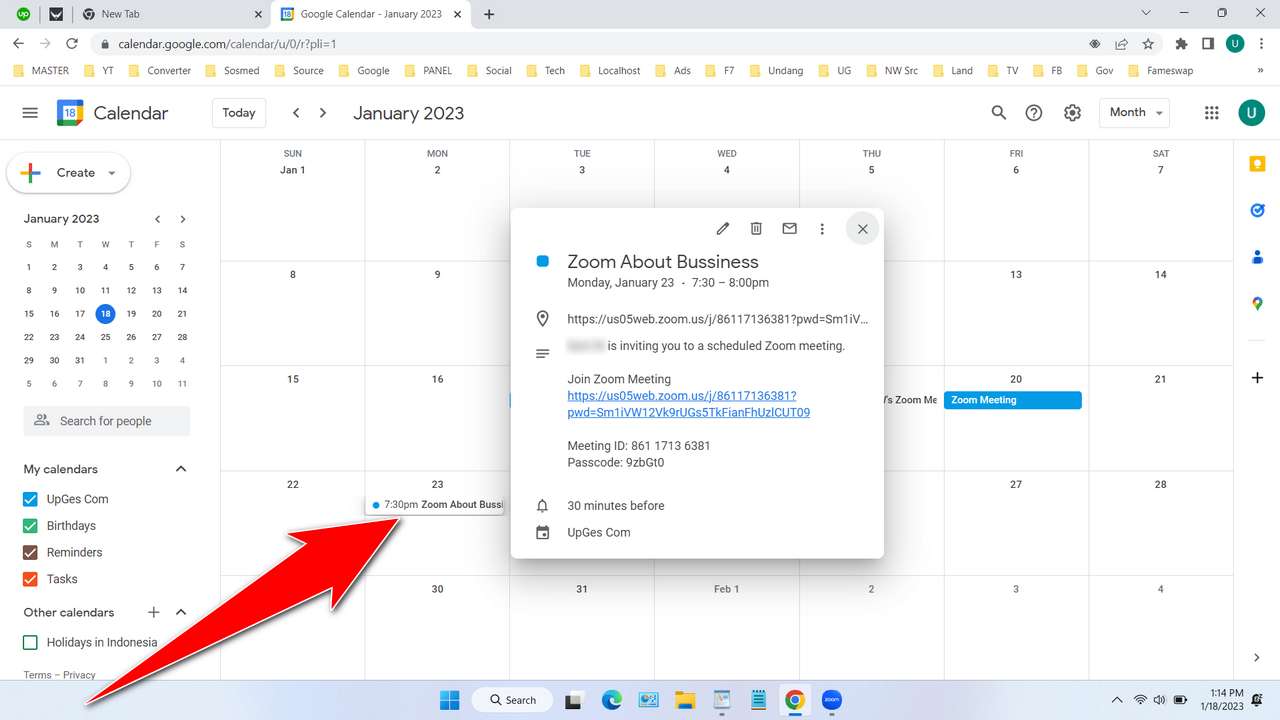Open the main menu hamburger icon
Screen dimensions: 1280x720
(30, 113)
